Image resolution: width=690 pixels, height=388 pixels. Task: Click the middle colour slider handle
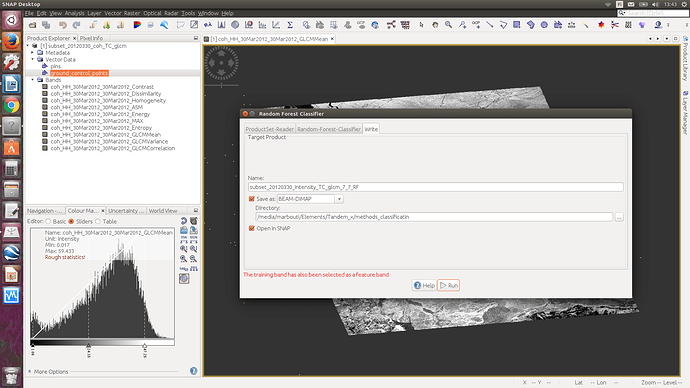click(88, 346)
